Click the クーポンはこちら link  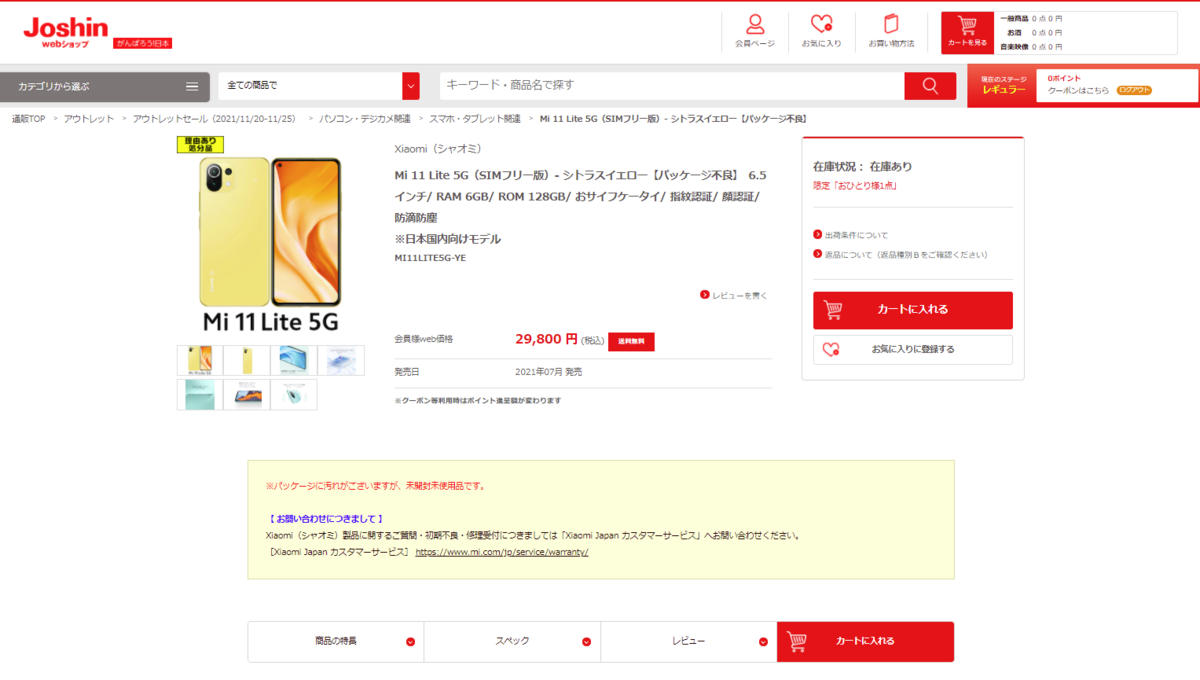1078,91
